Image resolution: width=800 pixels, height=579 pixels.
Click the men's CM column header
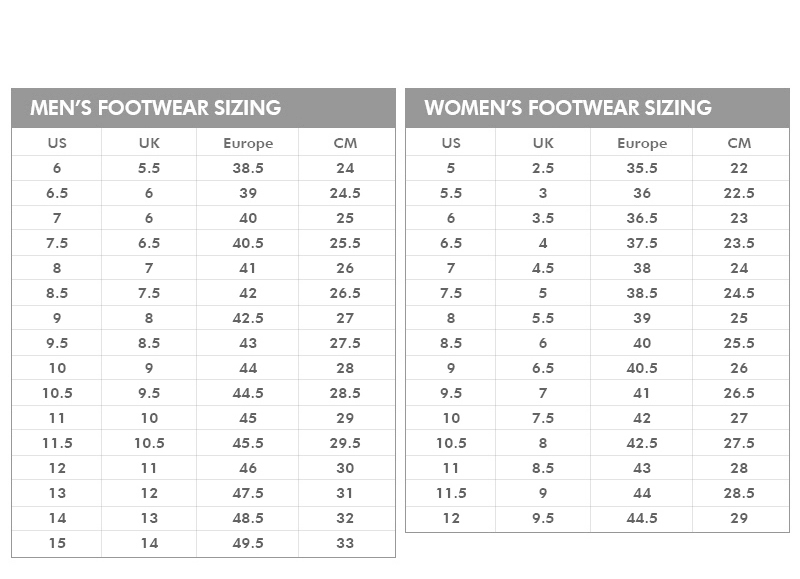345,143
